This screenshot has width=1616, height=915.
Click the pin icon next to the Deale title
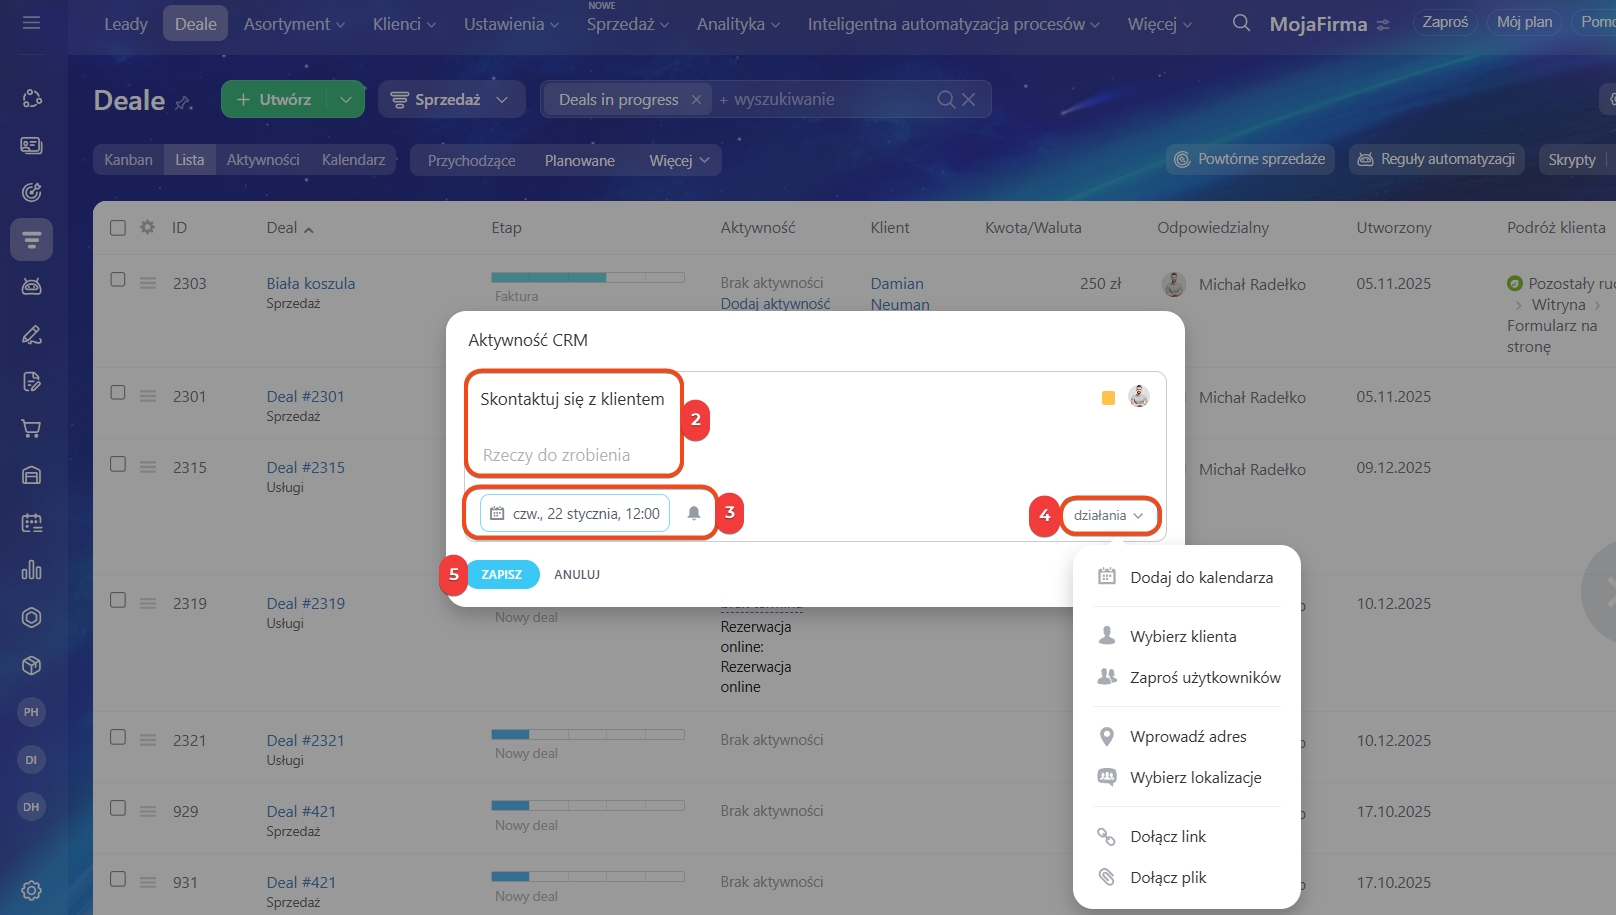coord(183,102)
